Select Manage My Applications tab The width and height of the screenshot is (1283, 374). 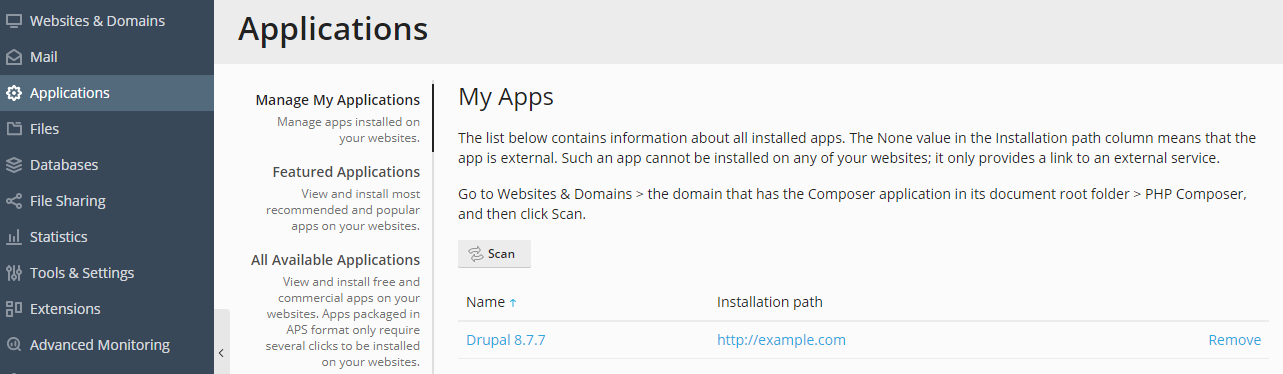point(338,100)
